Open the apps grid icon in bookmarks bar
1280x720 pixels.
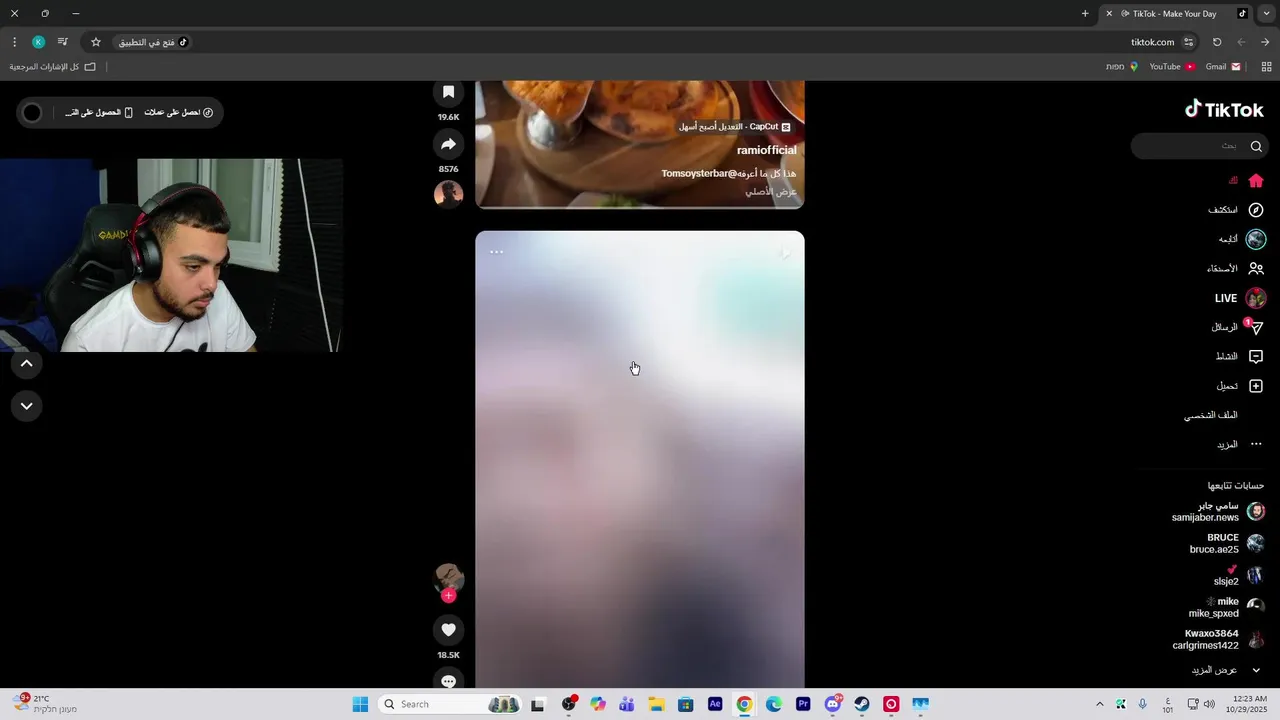1266,67
